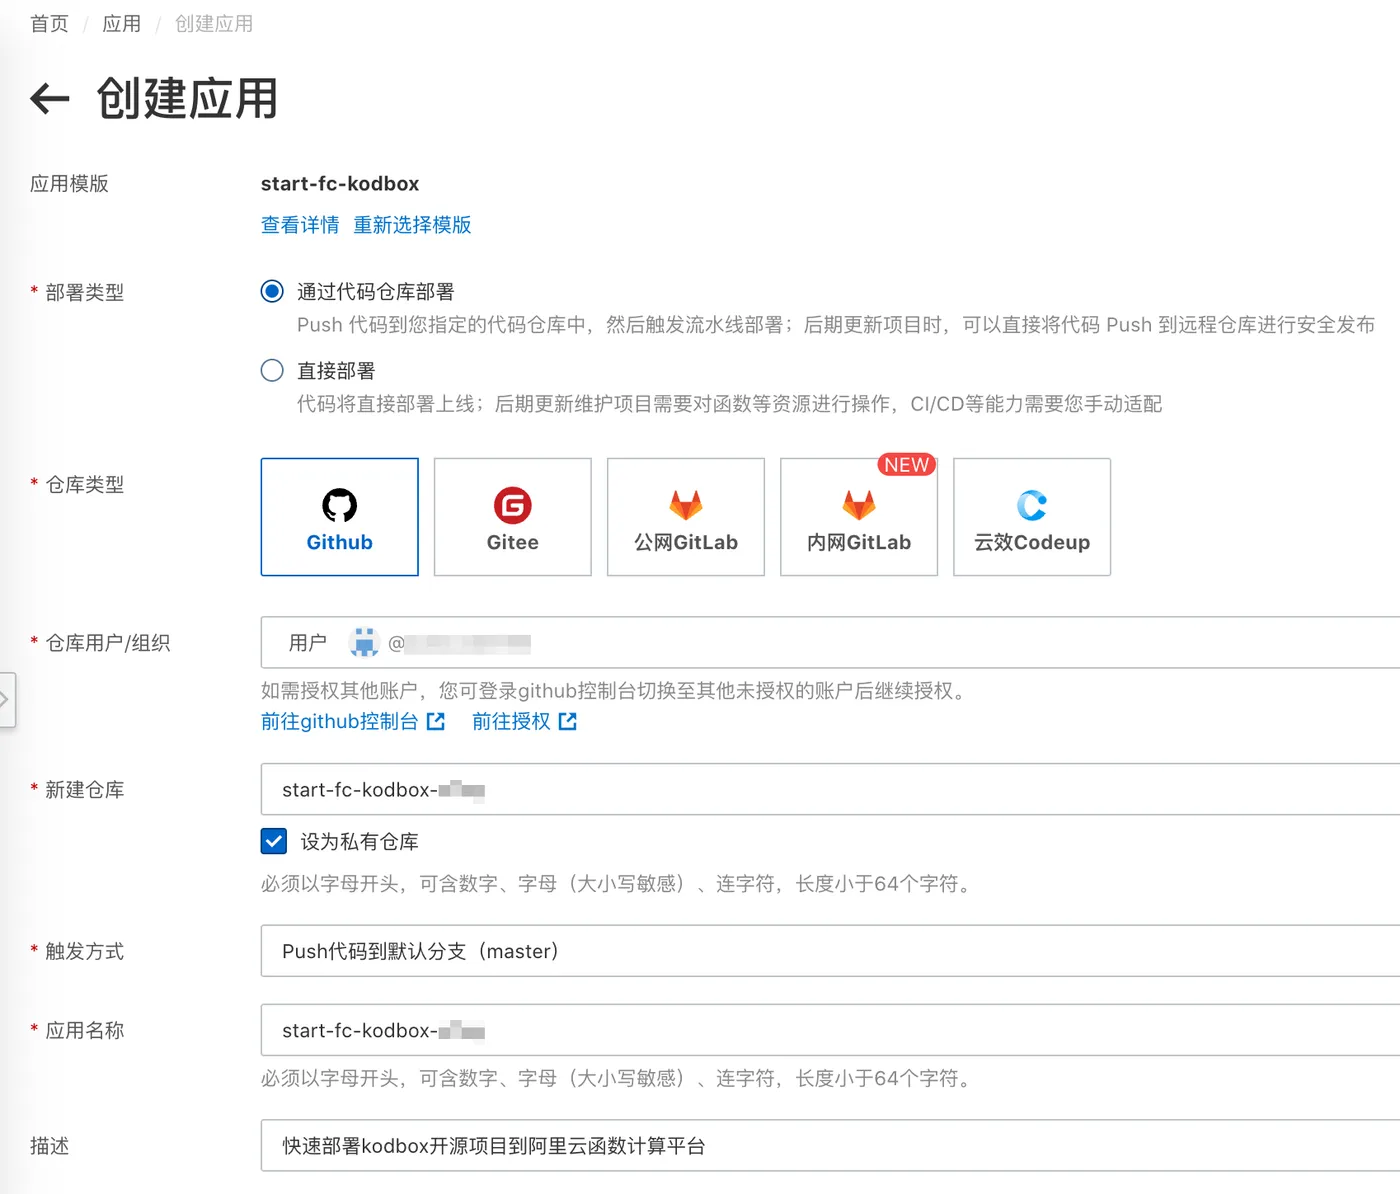This screenshot has width=1400, height=1194.
Task: Click 前往授权 link
Action: coord(511,721)
